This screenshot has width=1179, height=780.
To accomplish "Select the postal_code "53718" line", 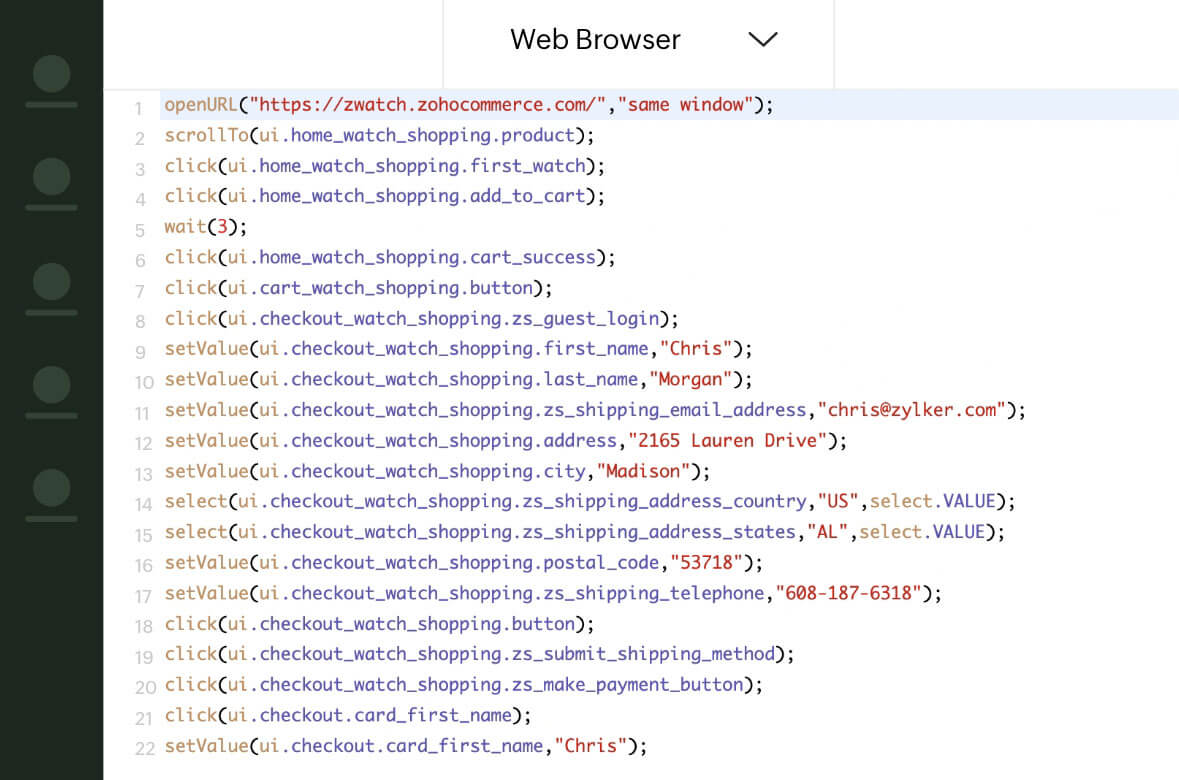I will tap(463, 563).
